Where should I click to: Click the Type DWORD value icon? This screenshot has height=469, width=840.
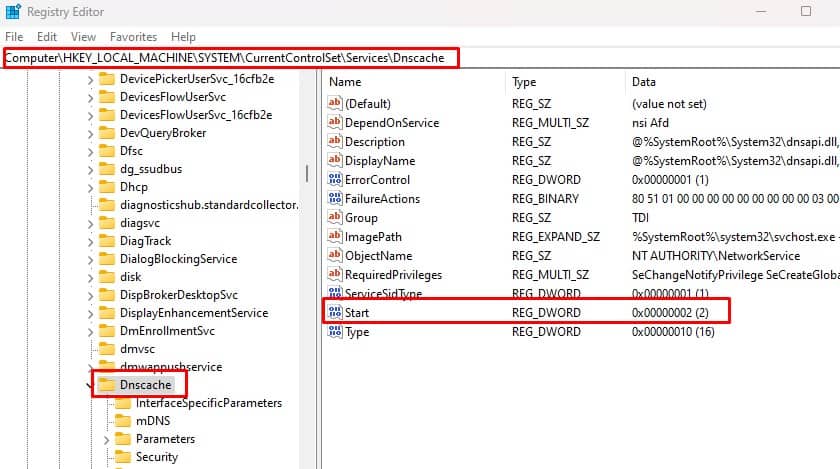335,331
